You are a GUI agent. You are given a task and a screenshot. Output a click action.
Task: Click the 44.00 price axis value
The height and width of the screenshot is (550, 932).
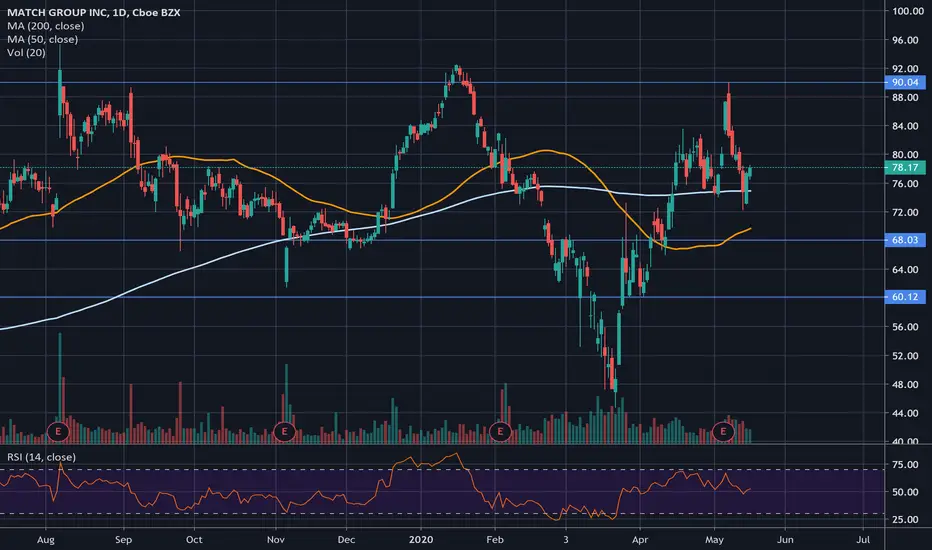[905, 413]
